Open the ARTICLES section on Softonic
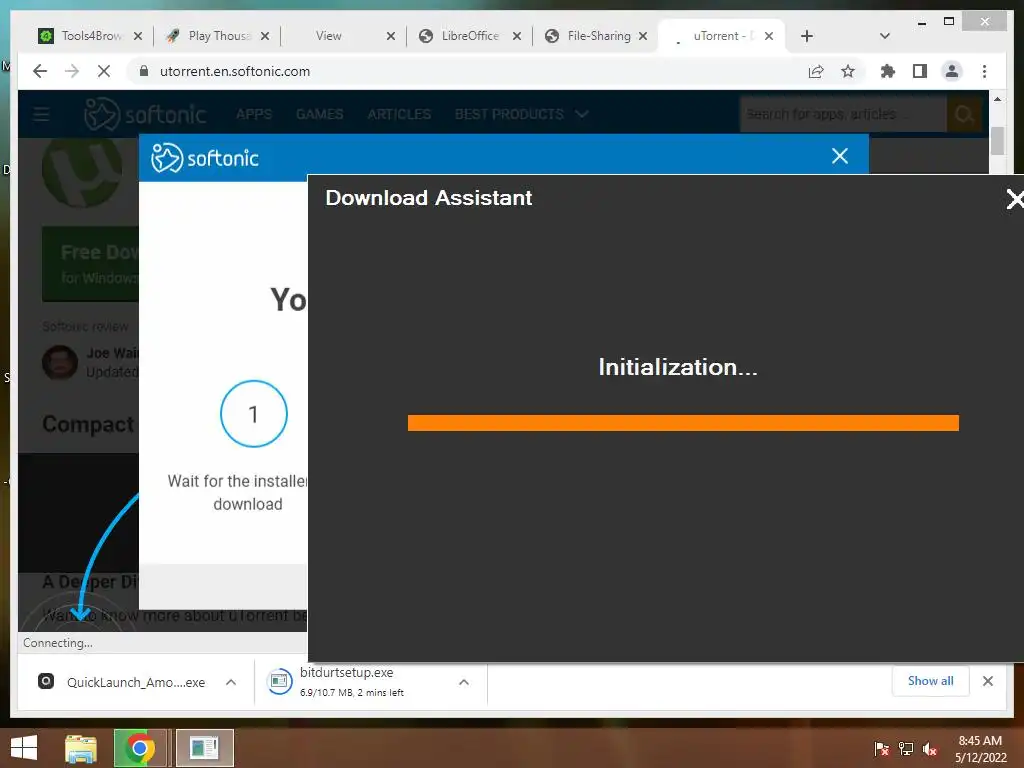This screenshot has width=1024, height=768. click(x=399, y=114)
